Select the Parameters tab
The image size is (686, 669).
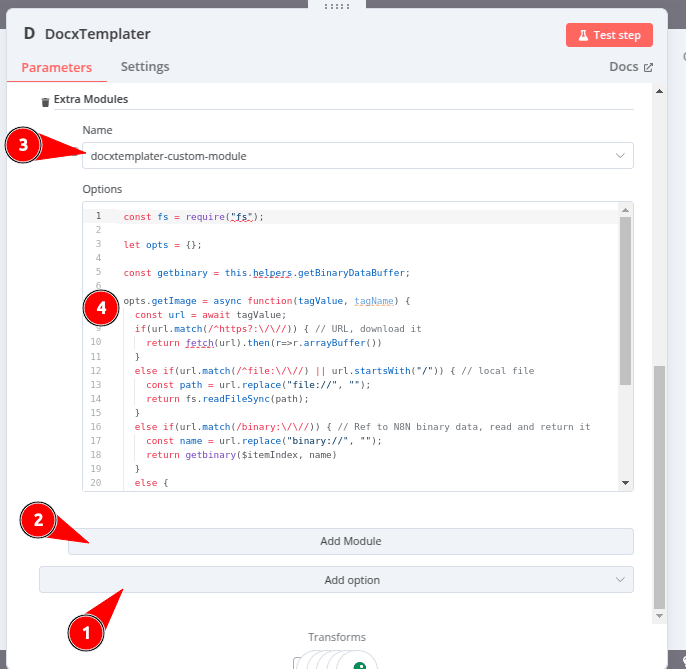56,67
